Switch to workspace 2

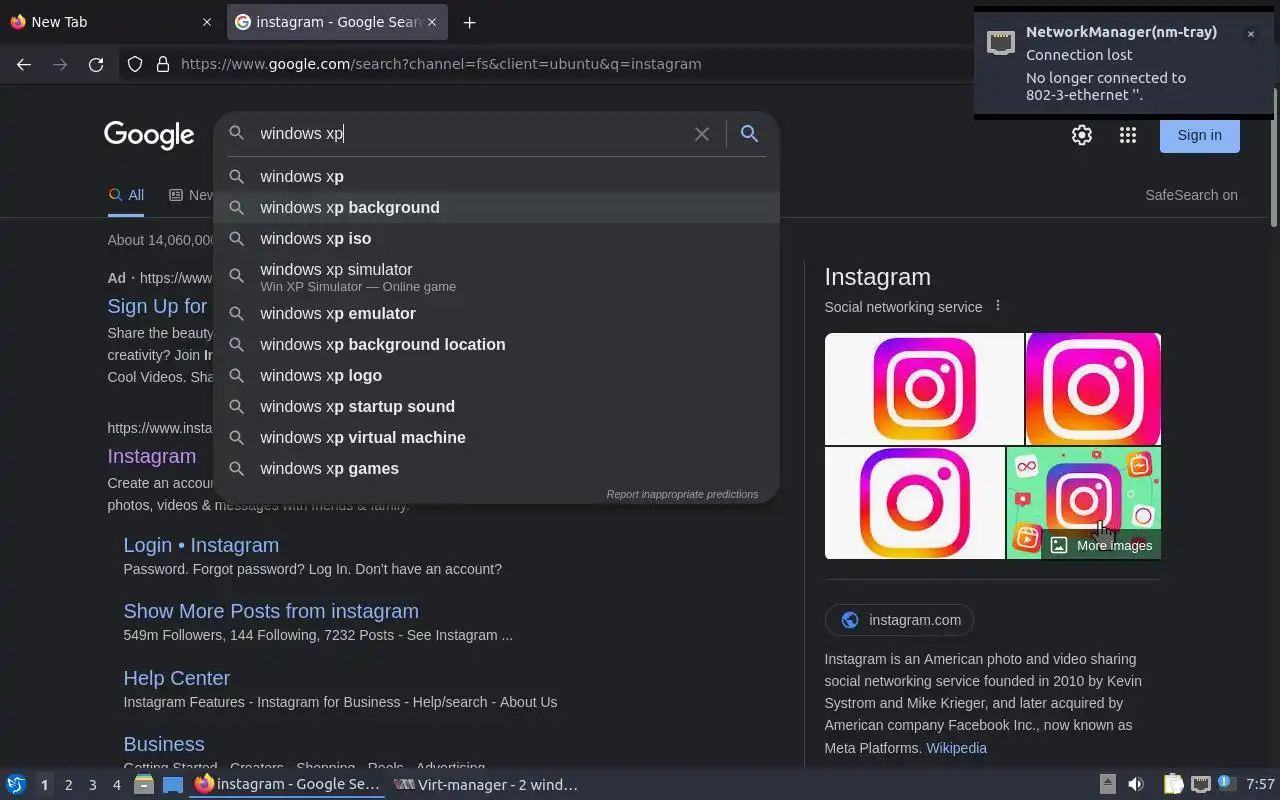pyautogui.click(x=68, y=785)
